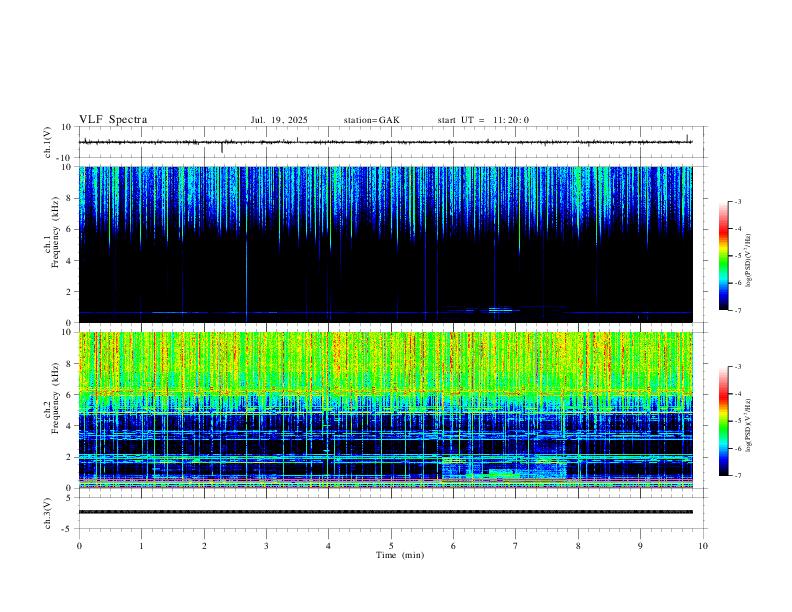Click the lower ch.2 color scale bar
Screen dimensions: 792x612
pos(723,421)
